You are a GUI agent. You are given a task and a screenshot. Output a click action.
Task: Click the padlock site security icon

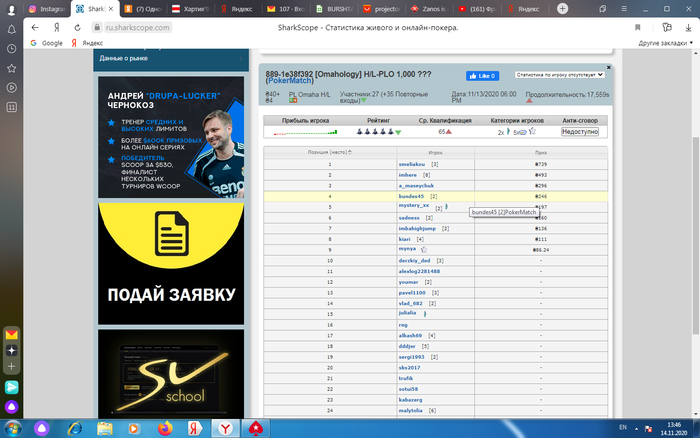[97, 28]
